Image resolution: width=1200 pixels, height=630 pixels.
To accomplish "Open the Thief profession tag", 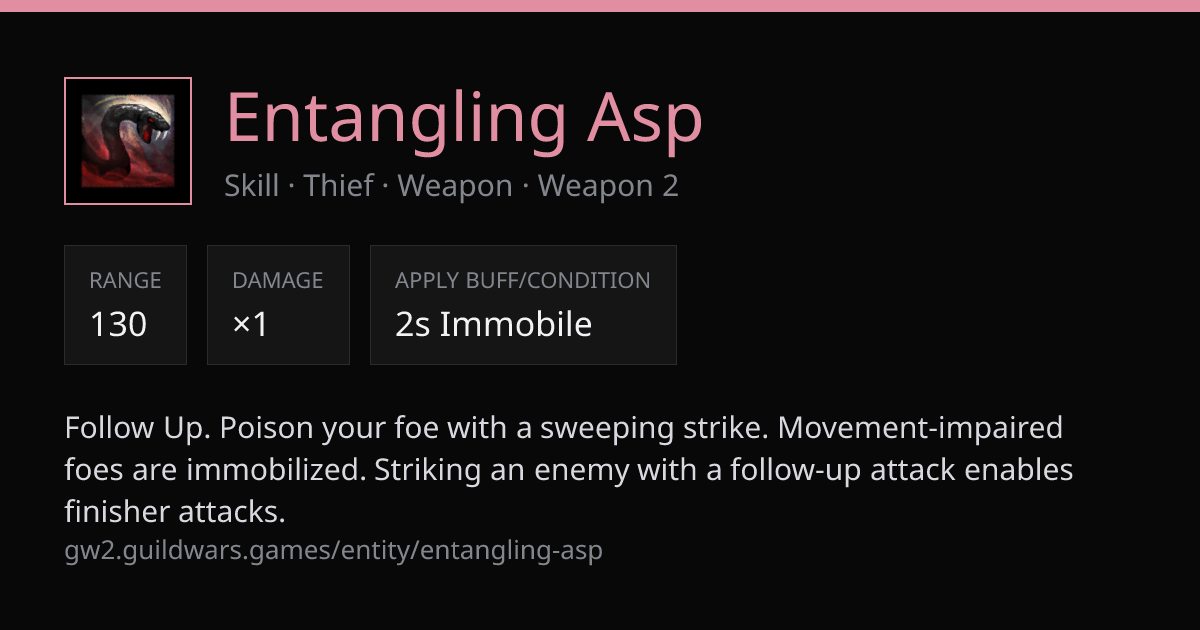I will click(x=338, y=186).
